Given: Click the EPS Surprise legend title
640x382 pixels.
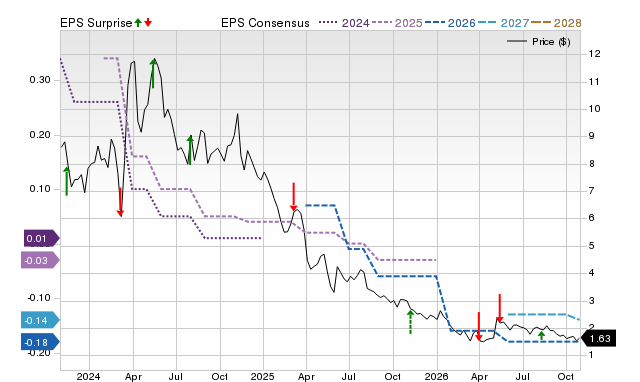Looking at the screenshot, I should tap(96, 23).
